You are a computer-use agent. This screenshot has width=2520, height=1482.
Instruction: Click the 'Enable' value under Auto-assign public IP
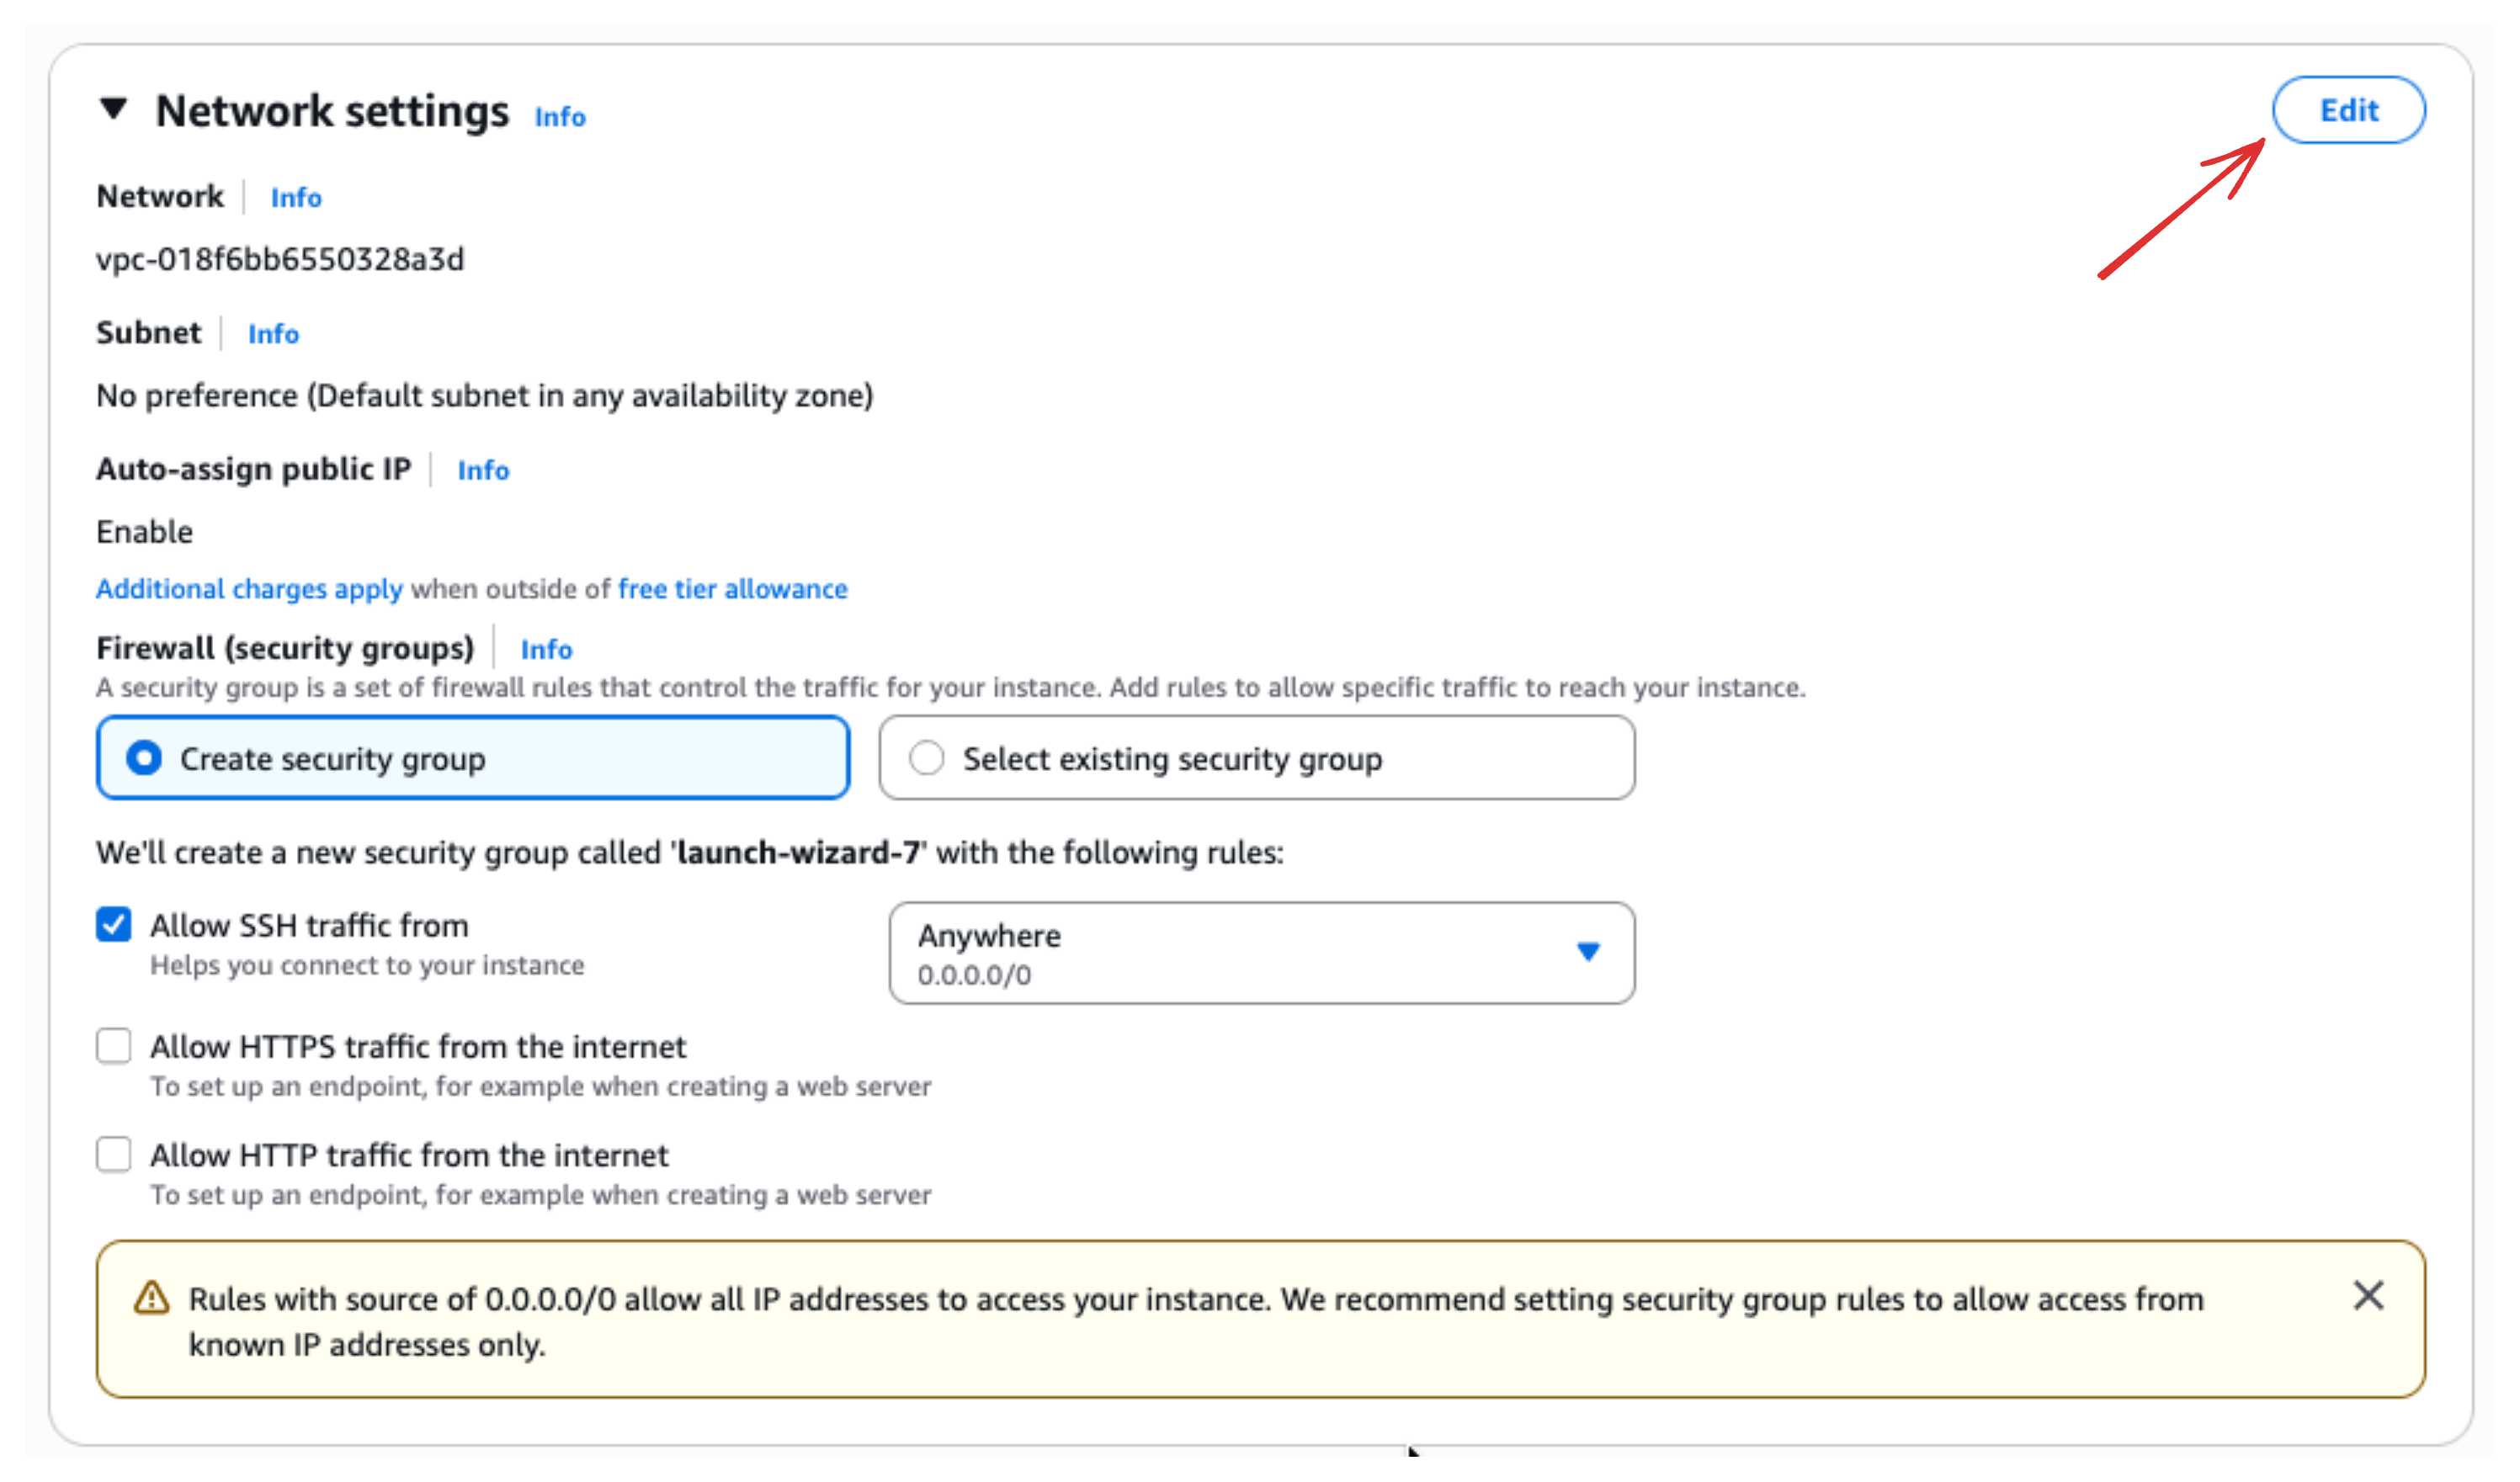click(x=144, y=532)
